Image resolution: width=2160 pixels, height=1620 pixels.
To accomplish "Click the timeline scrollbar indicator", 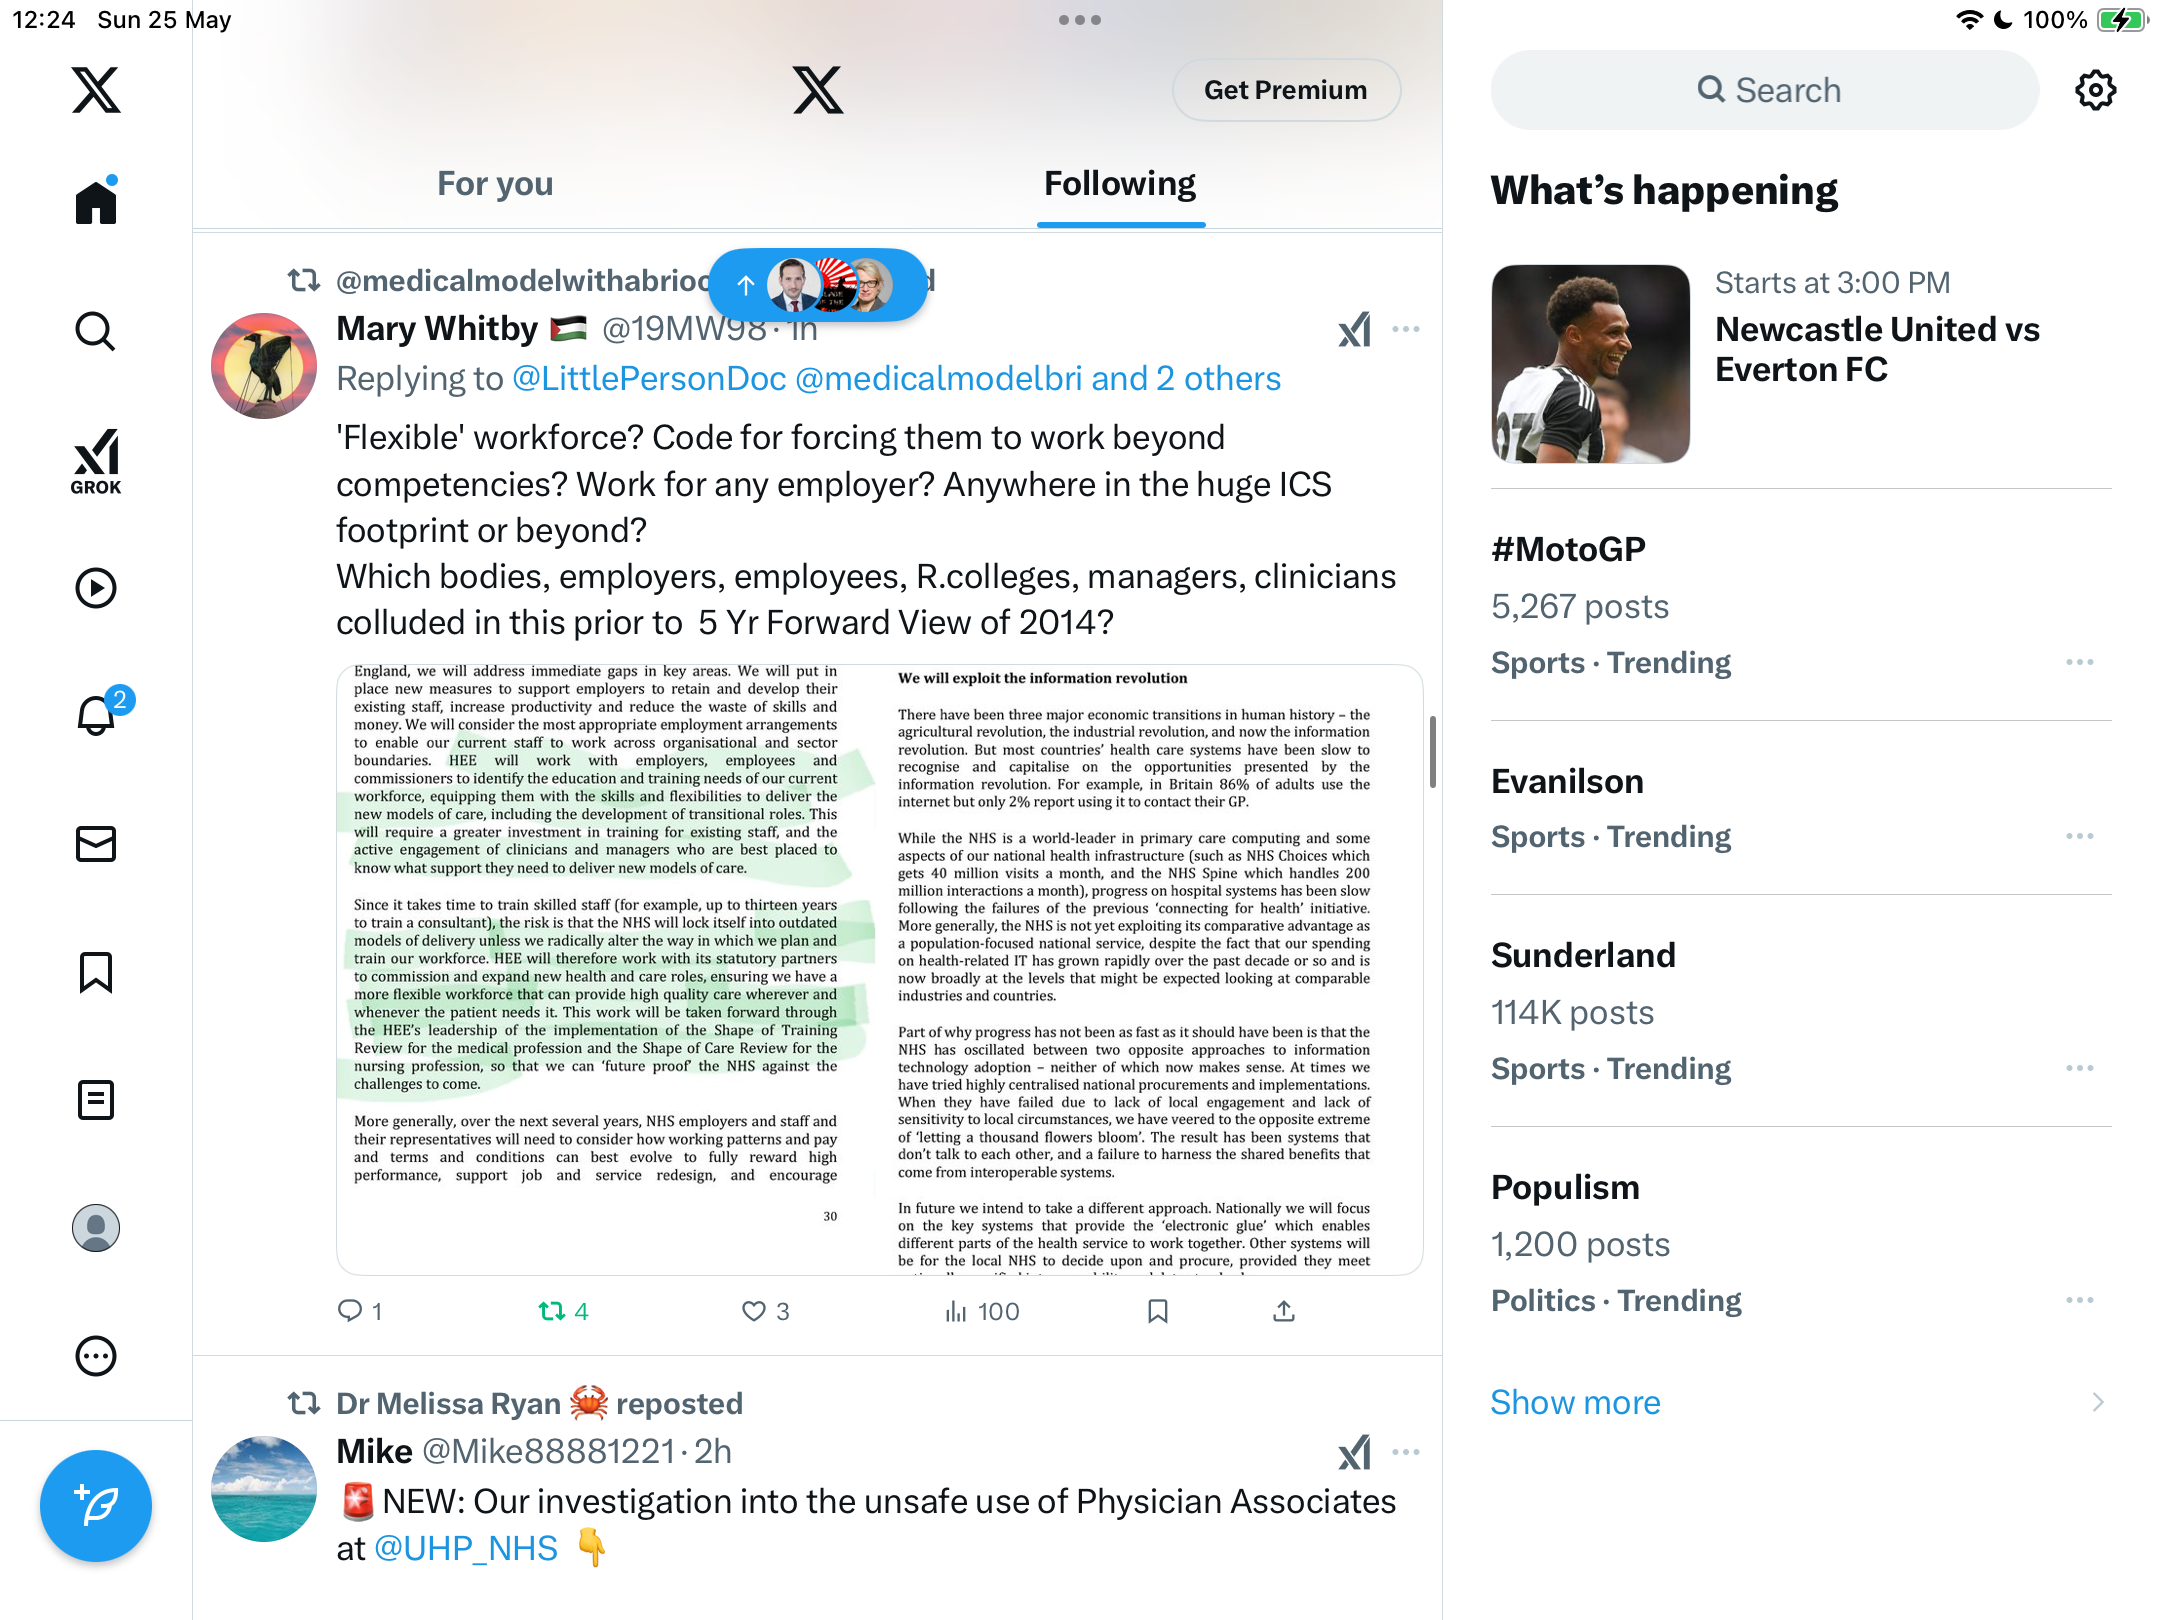I will [1433, 751].
